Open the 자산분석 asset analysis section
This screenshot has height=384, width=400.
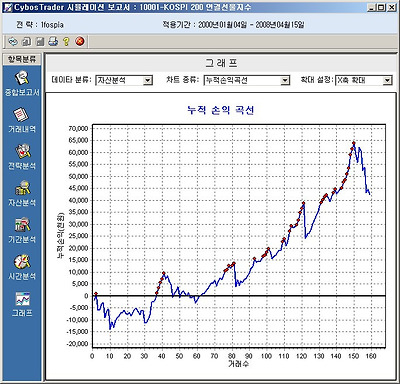(22, 194)
